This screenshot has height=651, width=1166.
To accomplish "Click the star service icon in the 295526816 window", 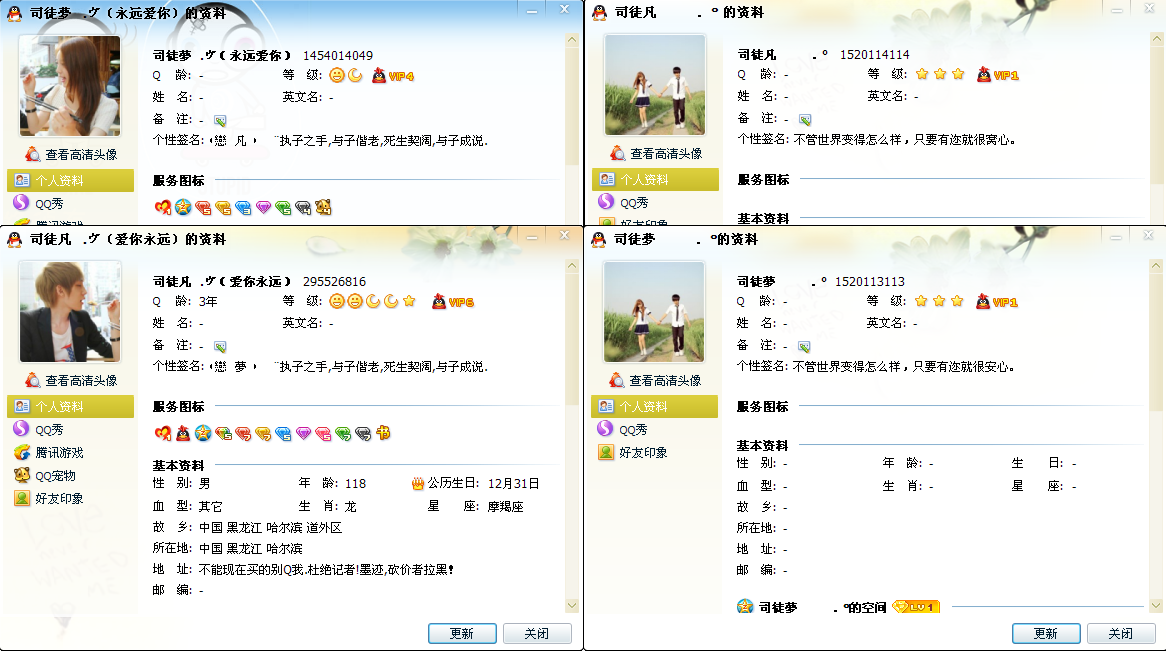I will coord(203,433).
